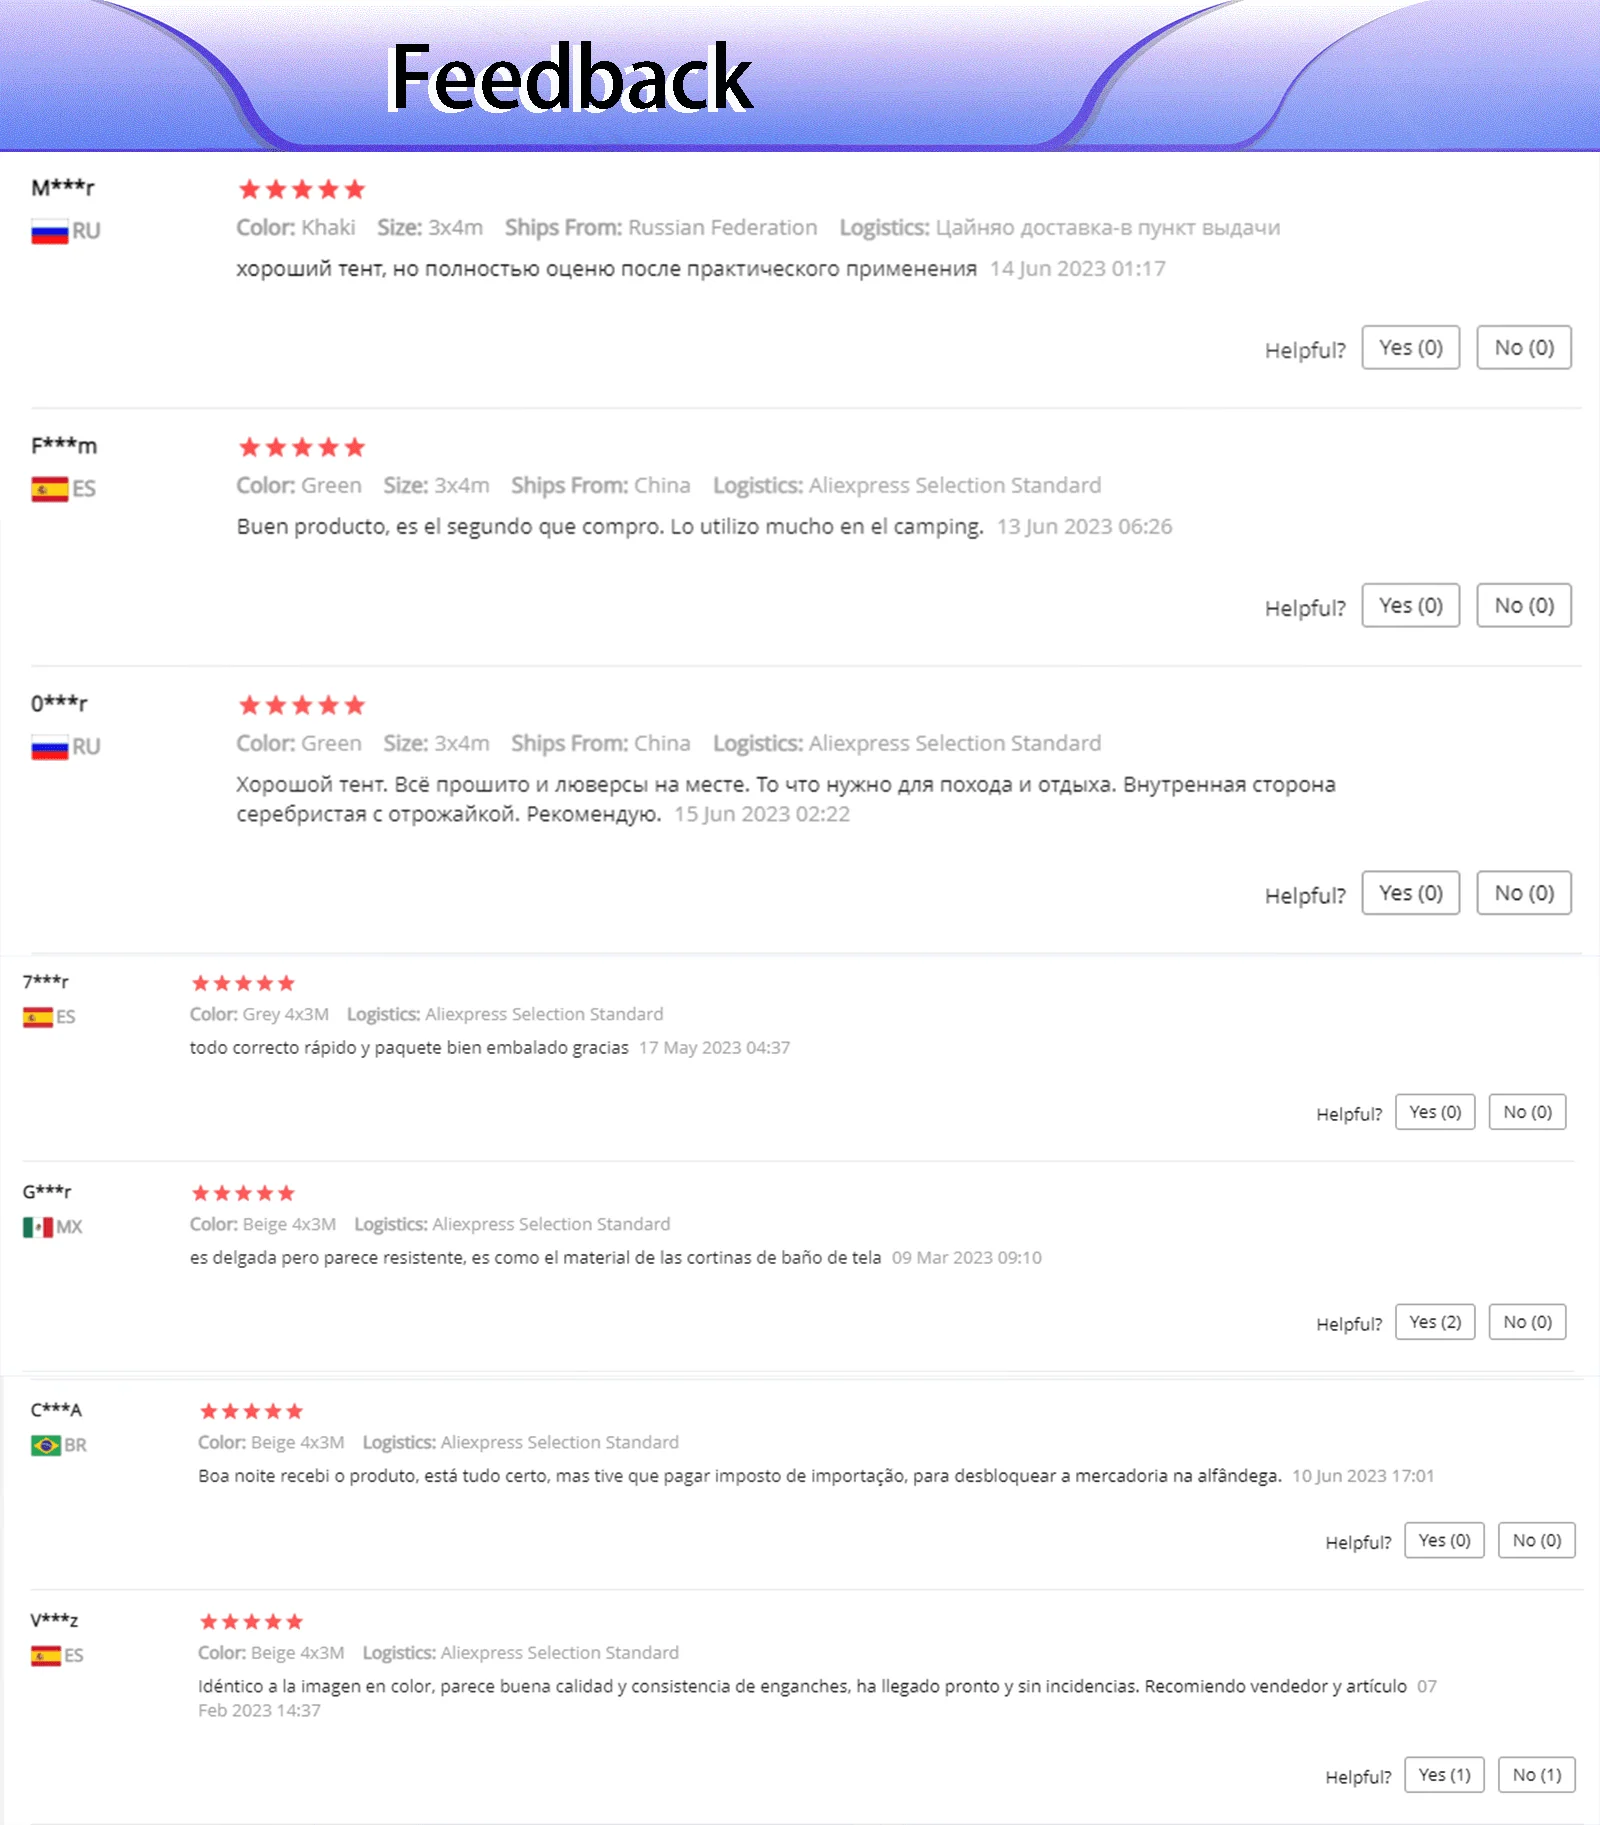Click Yes (0) on C***A's Beige review
This screenshot has width=1600, height=1825.
(x=1444, y=1540)
